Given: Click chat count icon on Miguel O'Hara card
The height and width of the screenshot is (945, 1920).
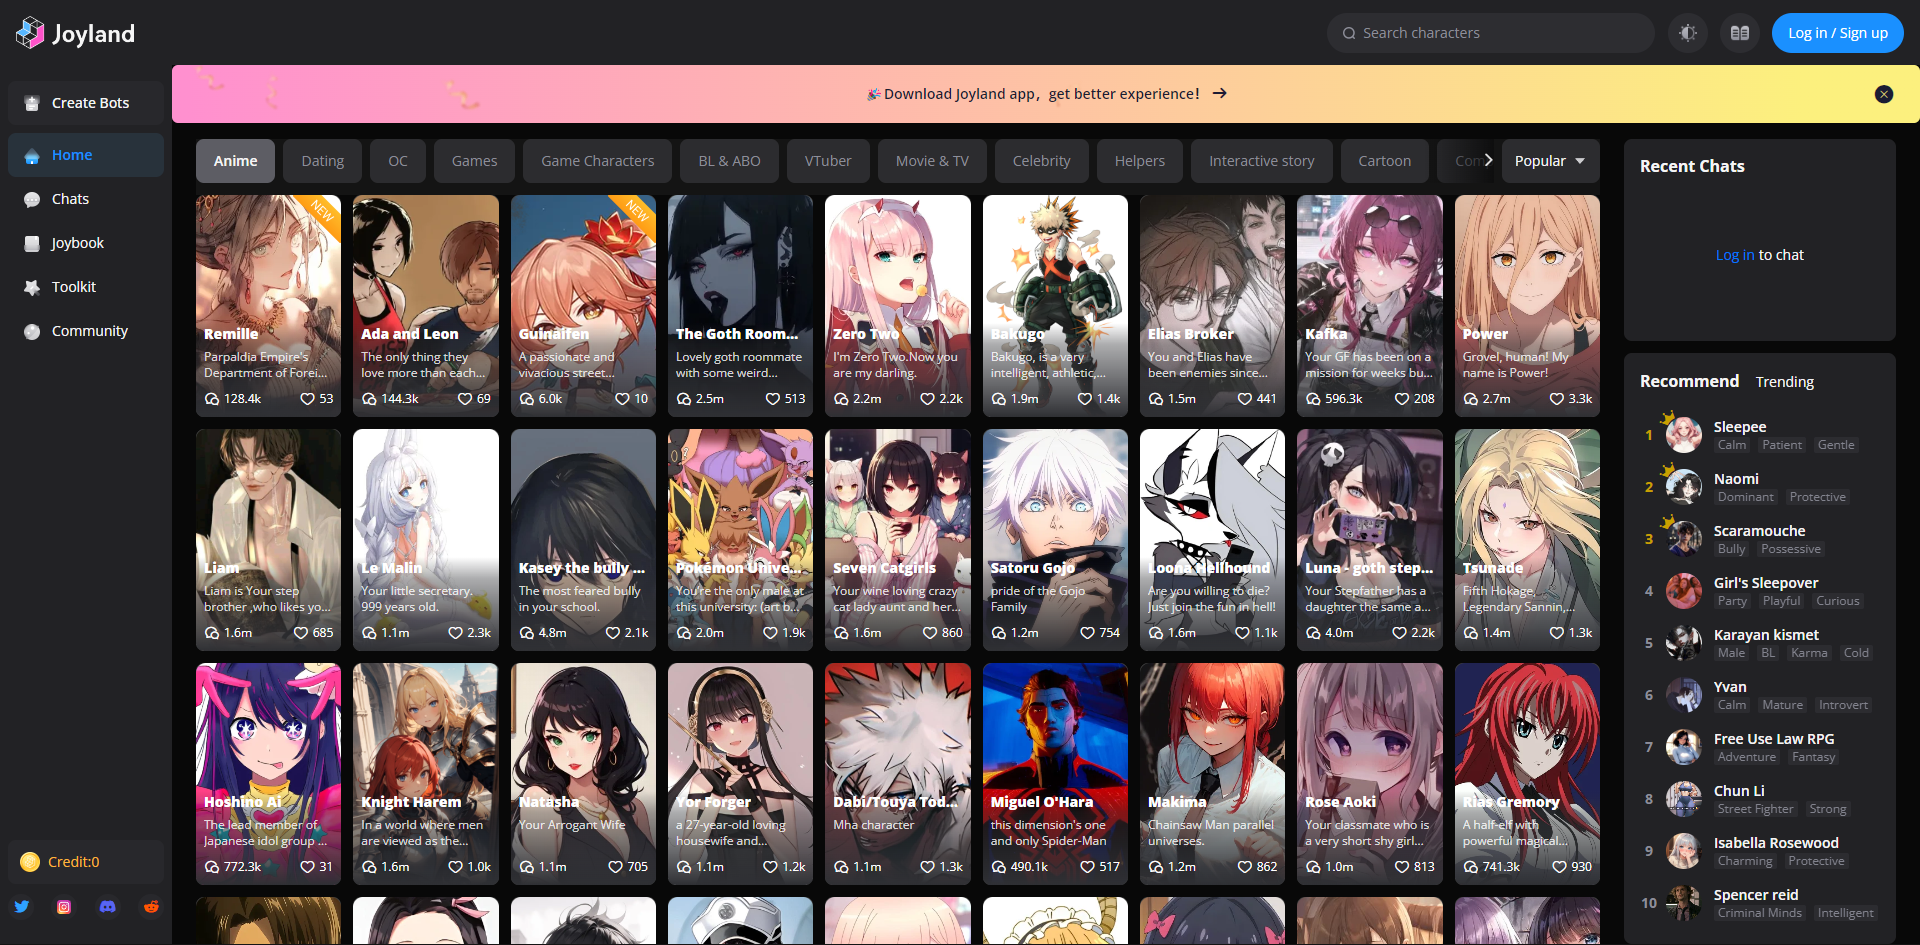Looking at the screenshot, I should point(999,867).
